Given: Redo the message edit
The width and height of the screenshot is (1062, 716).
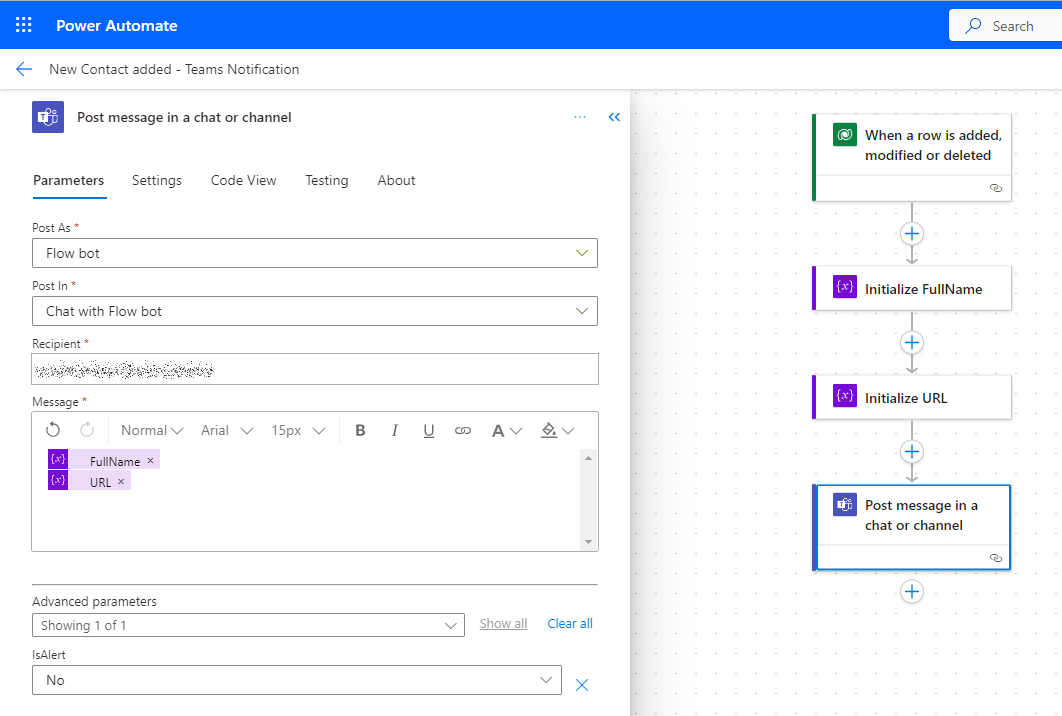Looking at the screenshot, I should (x=87, y=430).
